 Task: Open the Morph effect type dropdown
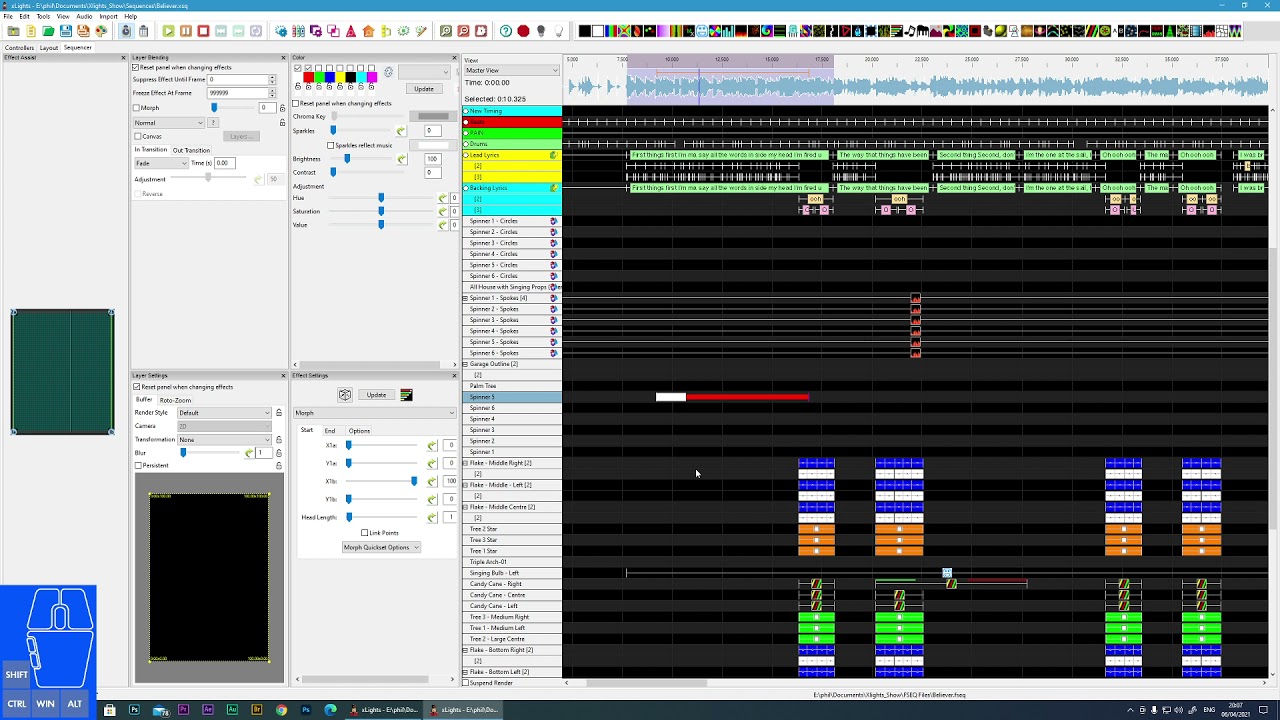(374, 413)
